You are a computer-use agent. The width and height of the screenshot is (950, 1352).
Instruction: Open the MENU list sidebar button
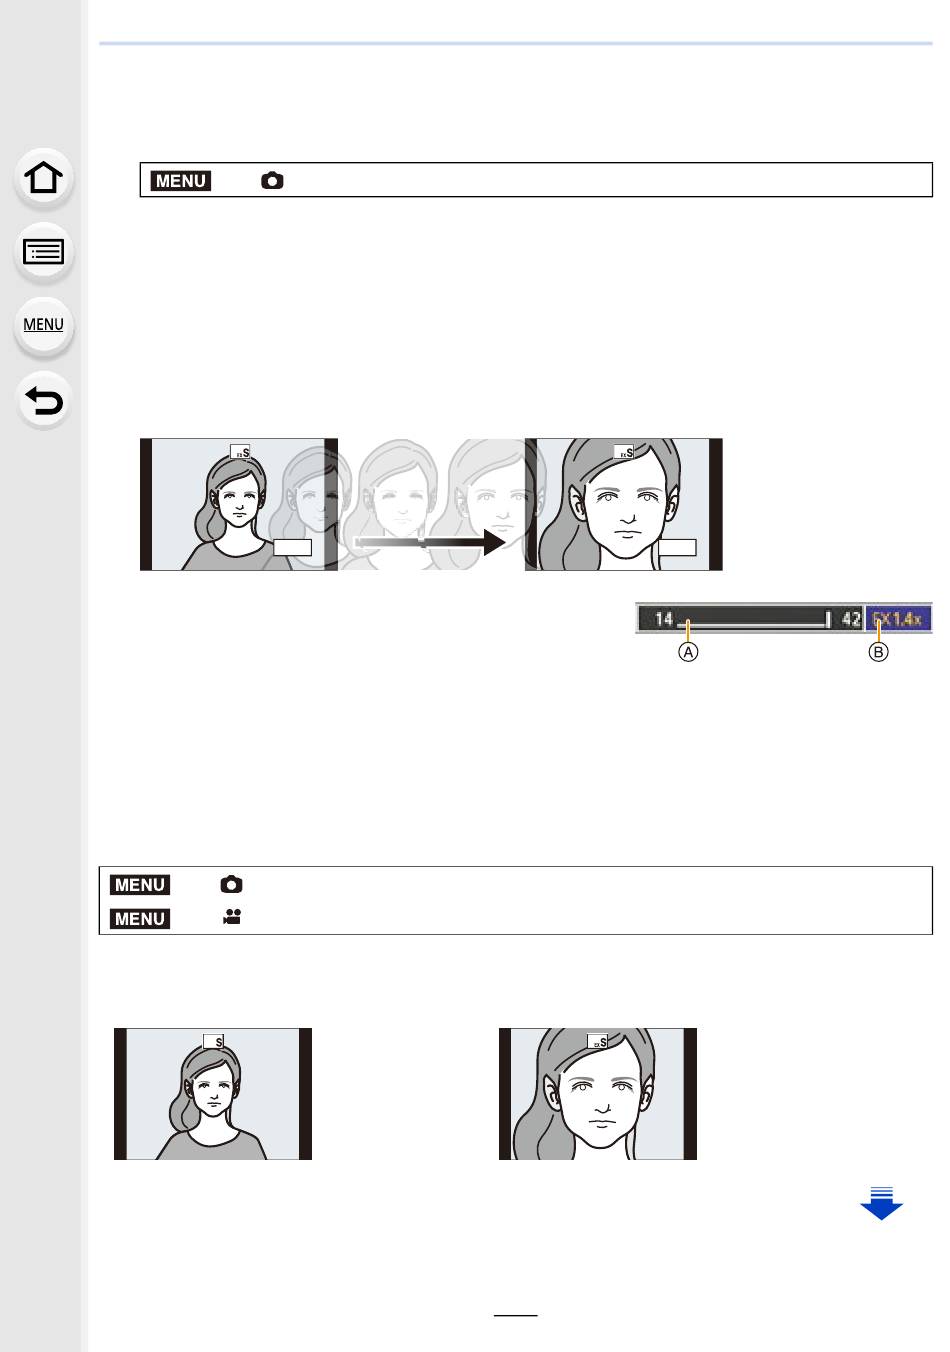pos(44,325)
